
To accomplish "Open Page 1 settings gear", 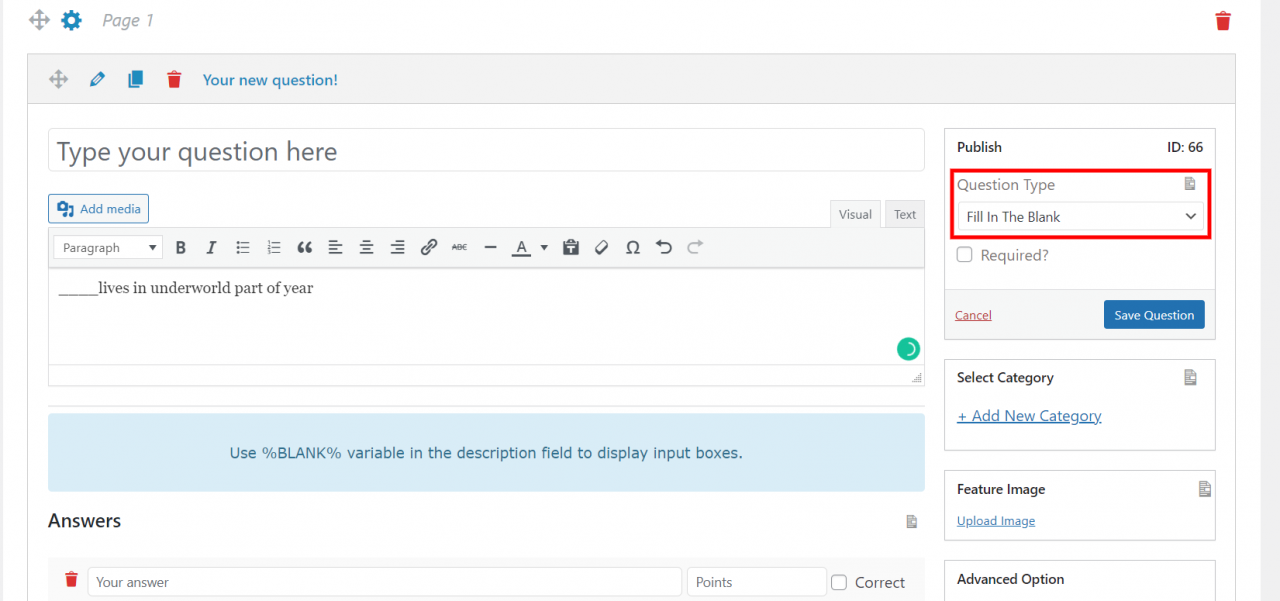I will [71, 20].
